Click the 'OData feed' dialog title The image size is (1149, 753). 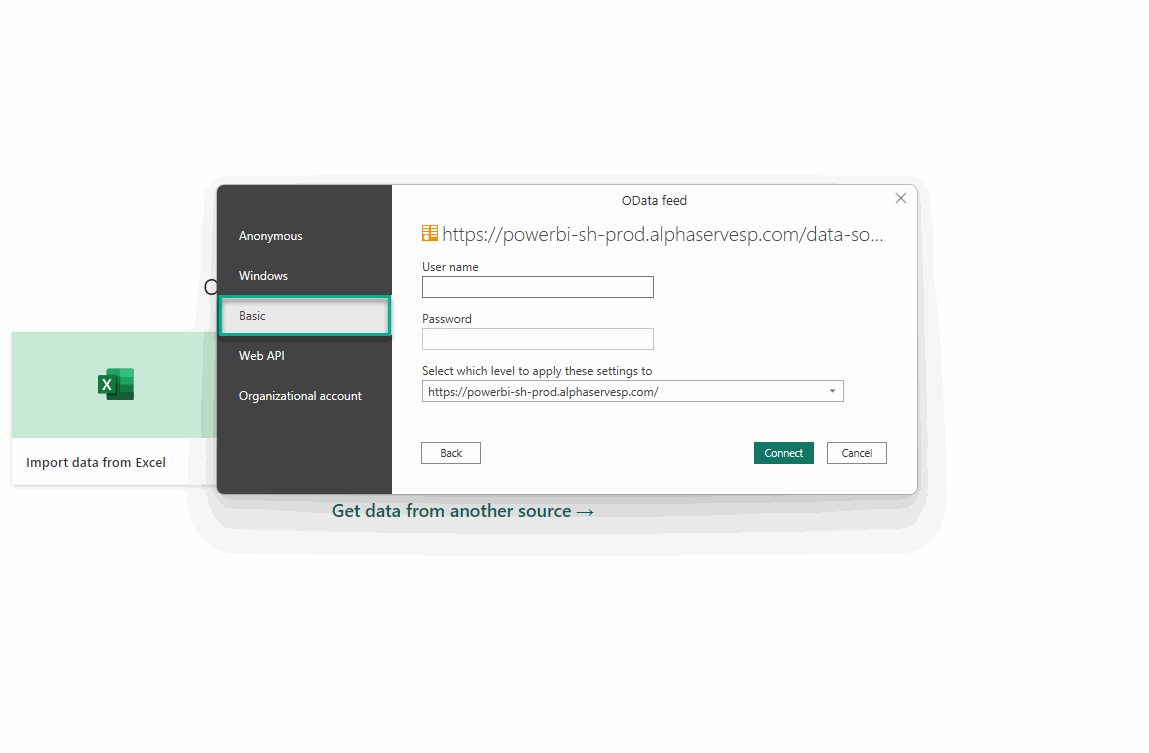point(654,201)
